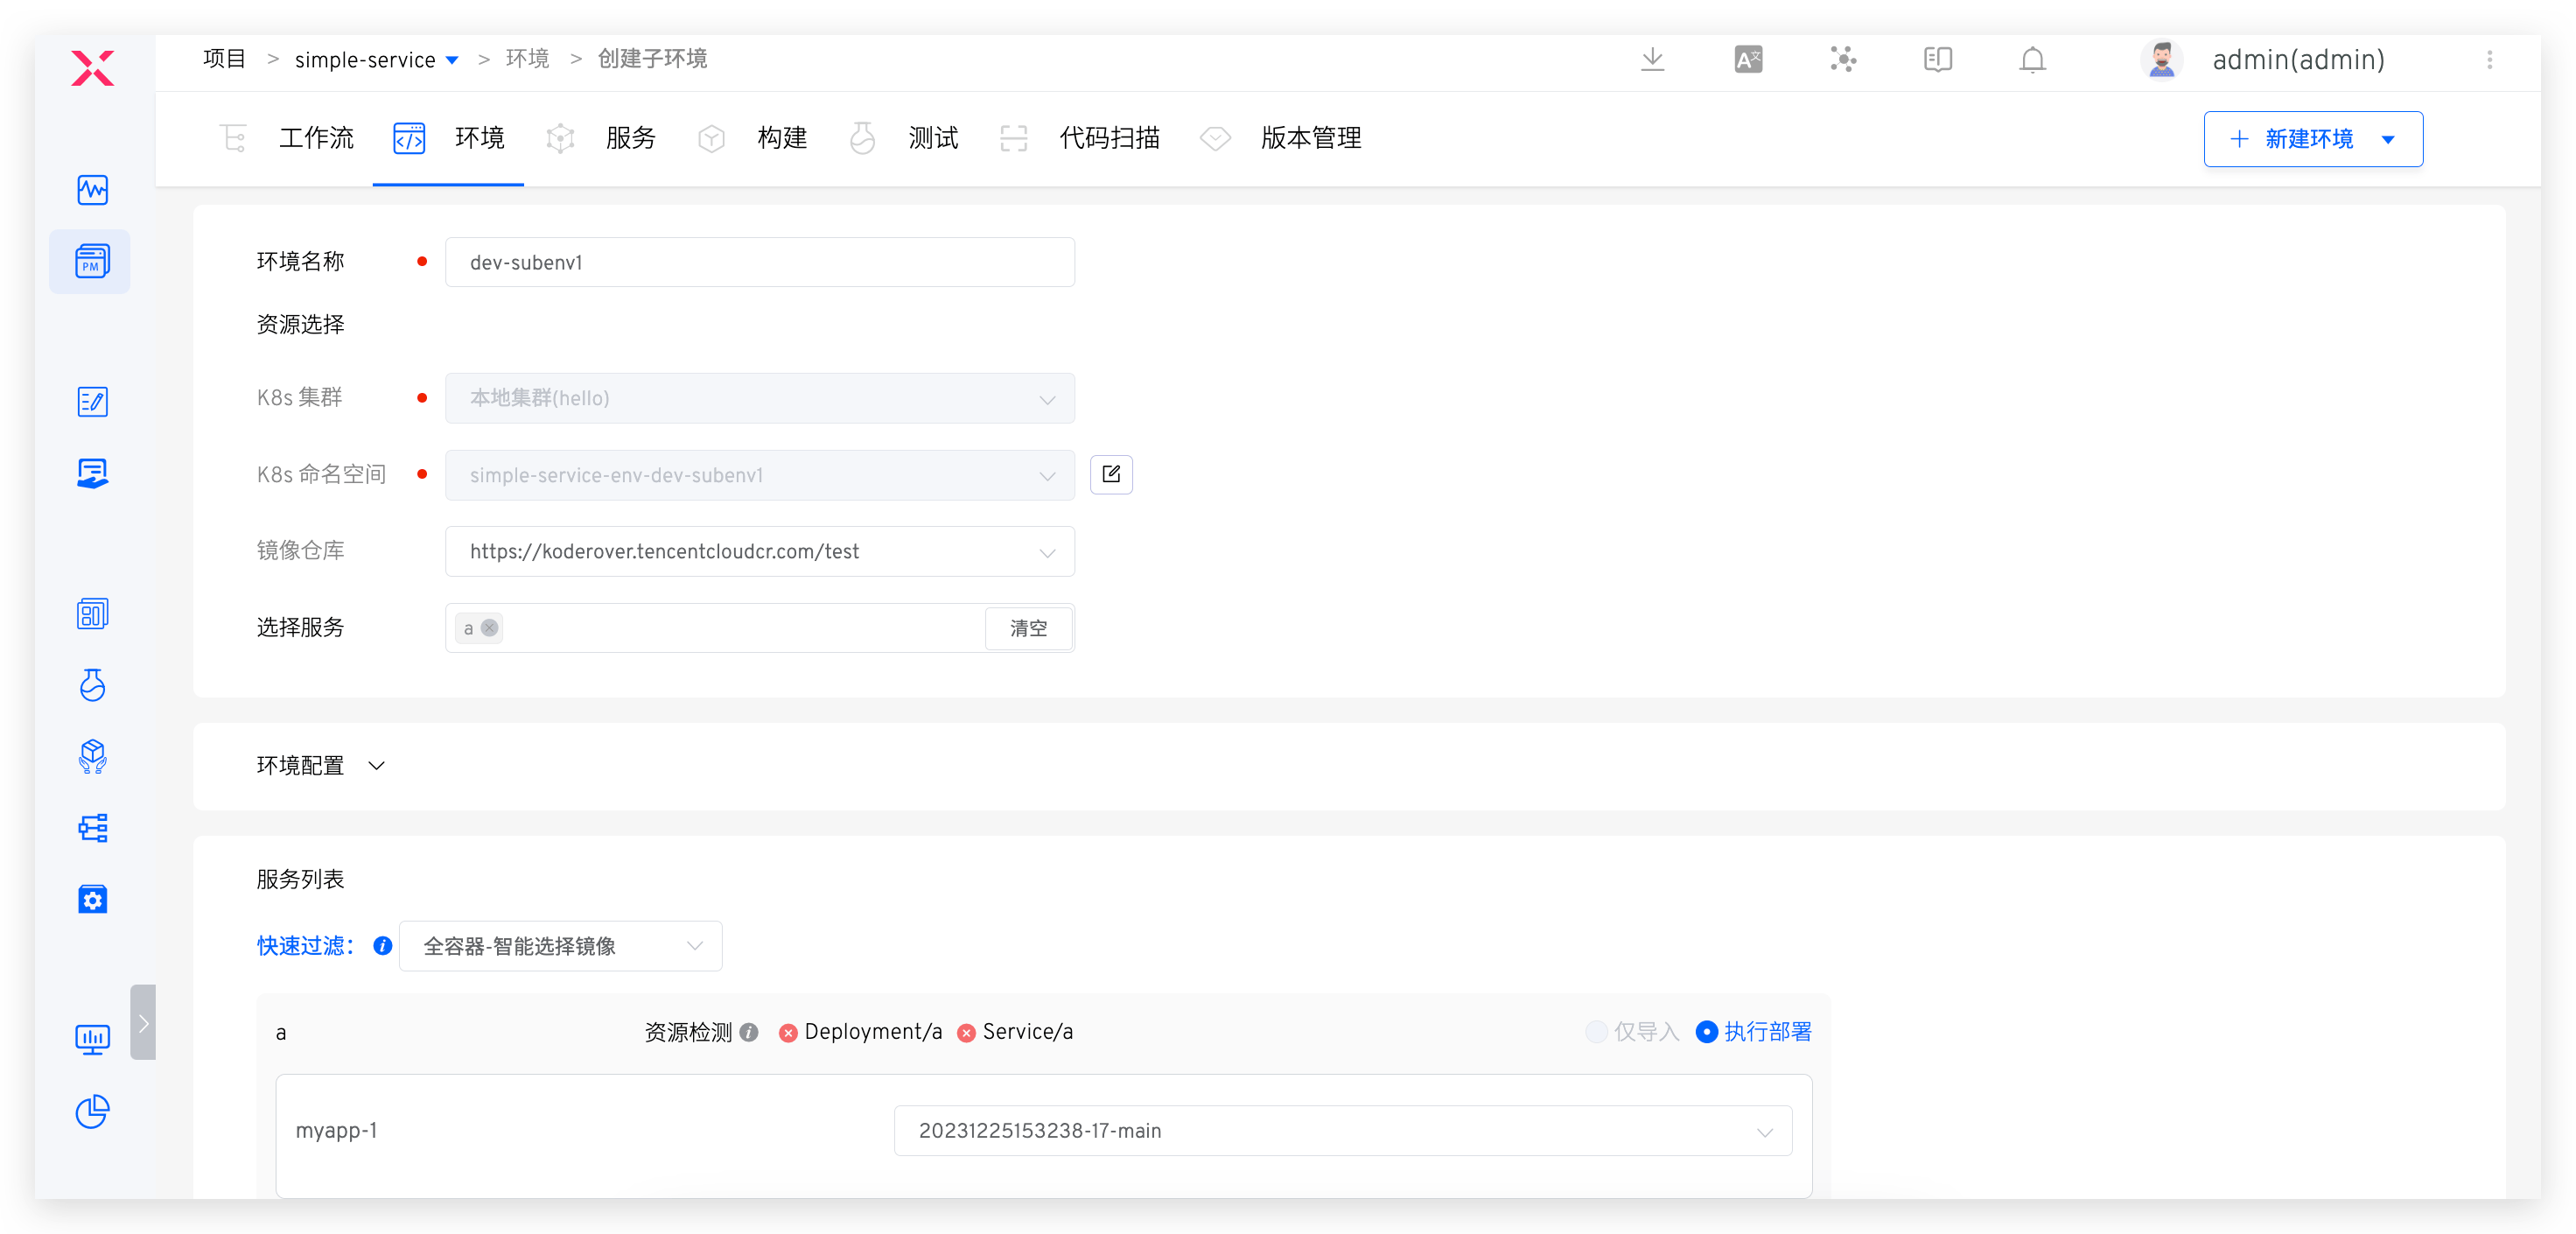
Task: Go to 项目 breadcrumb link
Action: [x=224, y=59]
